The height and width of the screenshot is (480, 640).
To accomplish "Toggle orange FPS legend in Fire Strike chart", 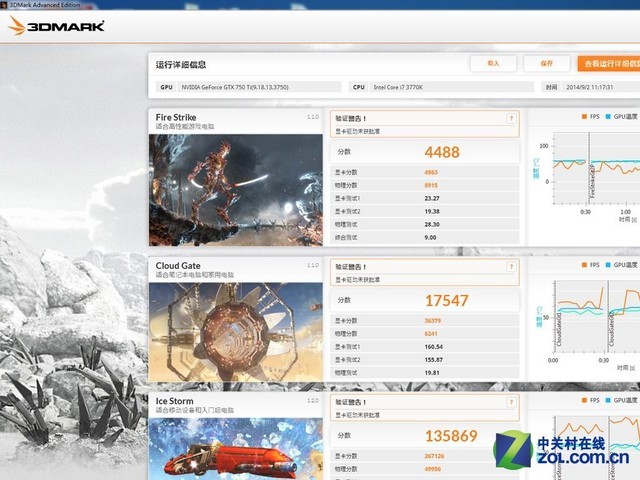I will pyautogui.click(x=591, y=117).
